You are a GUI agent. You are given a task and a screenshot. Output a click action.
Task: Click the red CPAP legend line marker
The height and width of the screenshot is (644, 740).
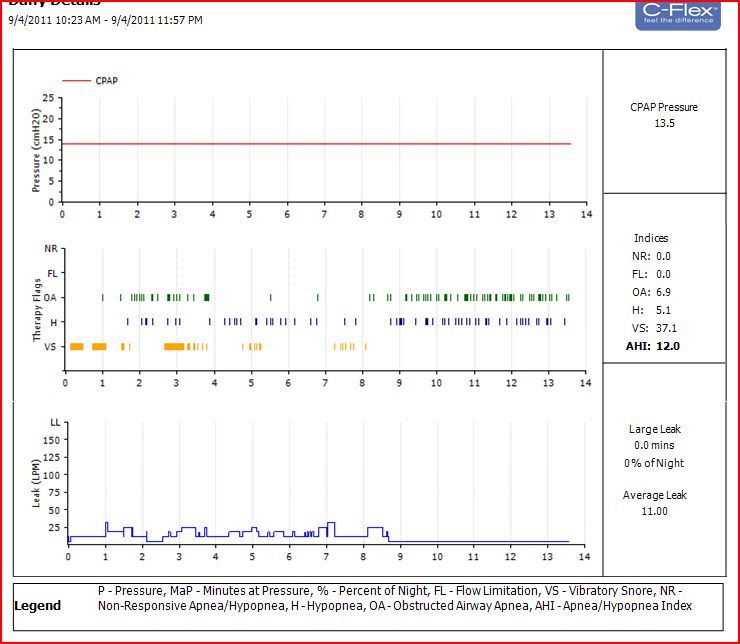click(76, 80)
